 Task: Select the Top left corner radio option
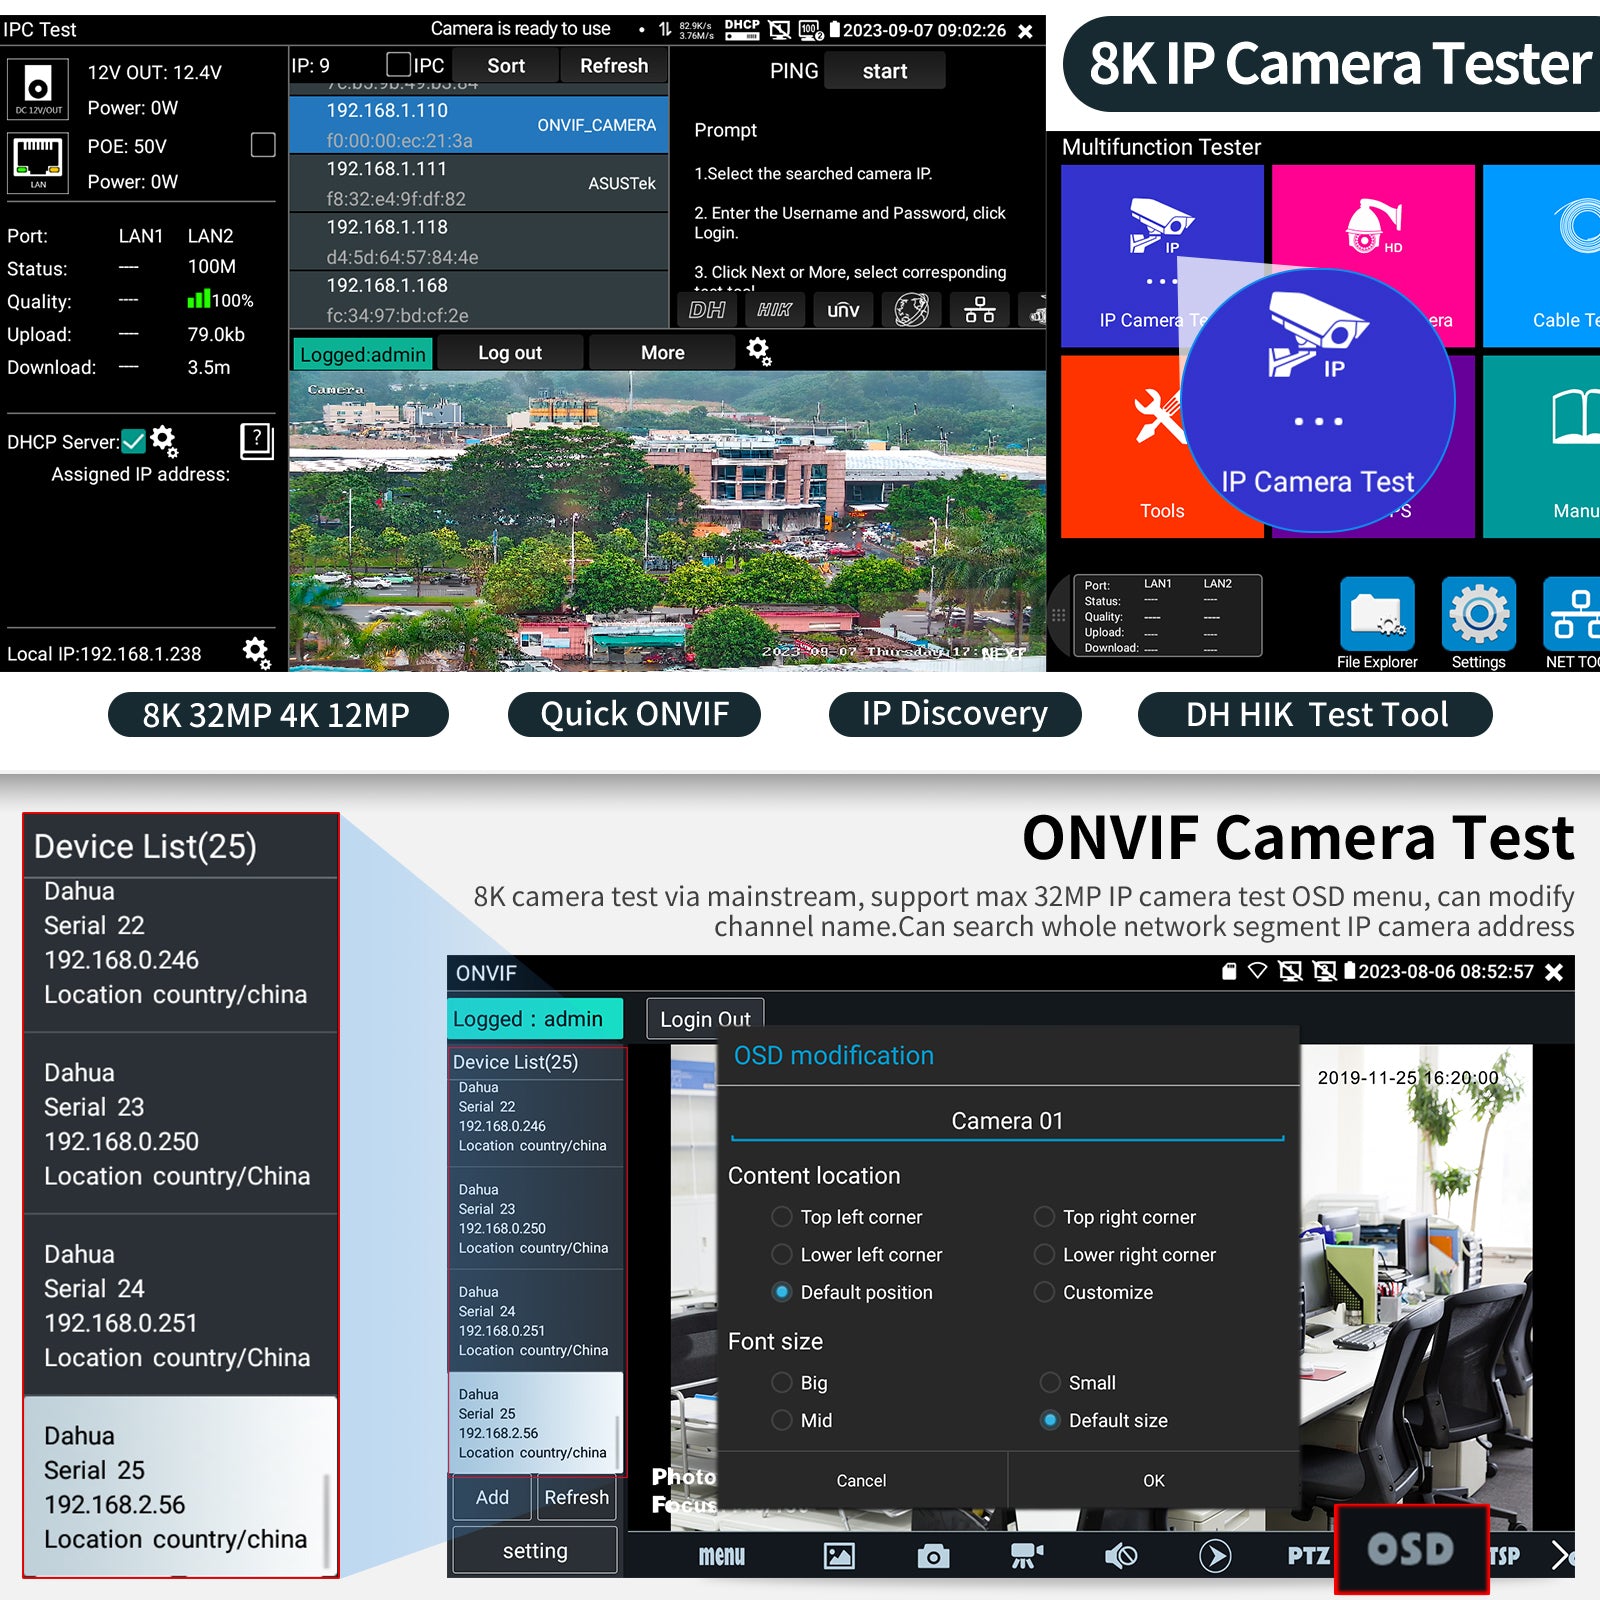click(x=783, y=1217)
